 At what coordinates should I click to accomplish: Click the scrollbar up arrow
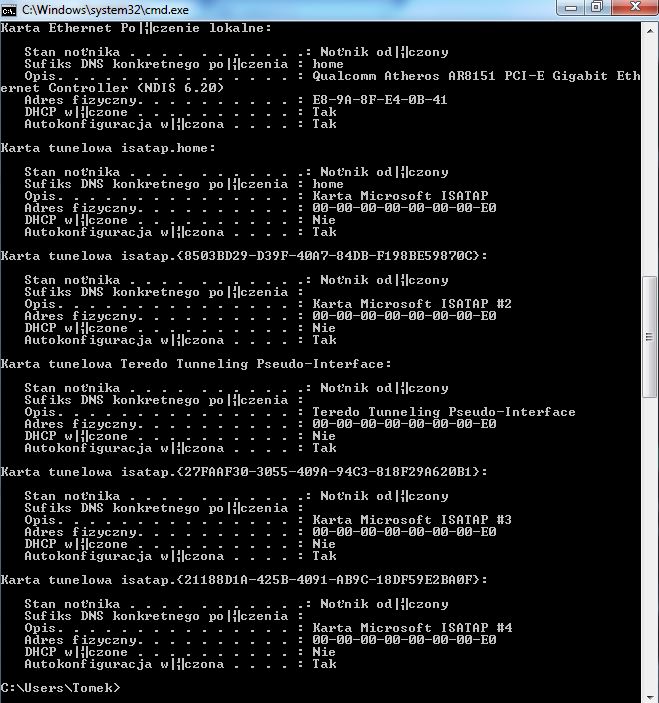[650, 31]
